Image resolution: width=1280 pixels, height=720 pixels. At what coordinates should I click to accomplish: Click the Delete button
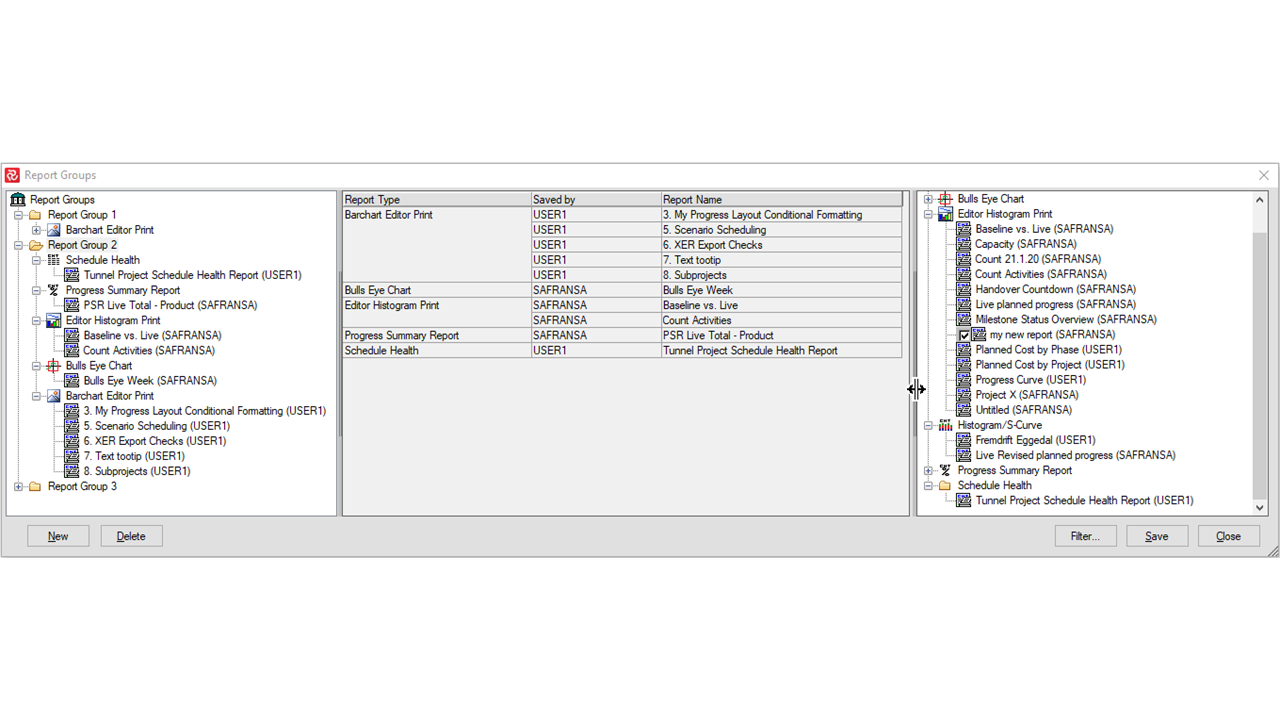(x=131, y=536)
